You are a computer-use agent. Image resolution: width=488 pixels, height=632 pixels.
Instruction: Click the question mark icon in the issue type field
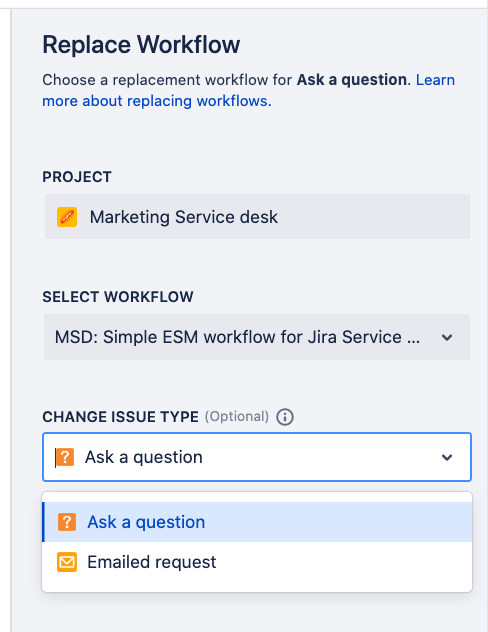point(65,457)
